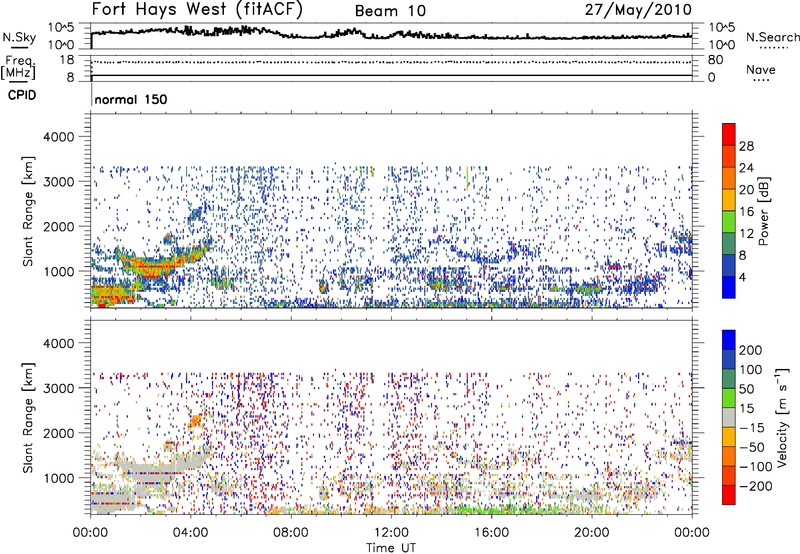Select the 'N.Sky' legend label
800x554 pixels.
(x=19, y=37)
